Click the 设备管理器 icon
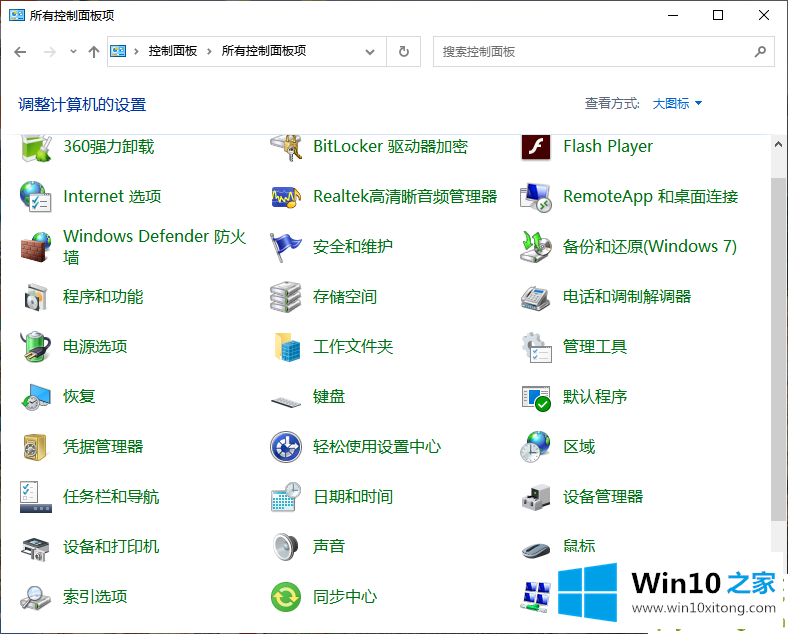This screenshot has height=634, width=788. click(x=536, y=497)
